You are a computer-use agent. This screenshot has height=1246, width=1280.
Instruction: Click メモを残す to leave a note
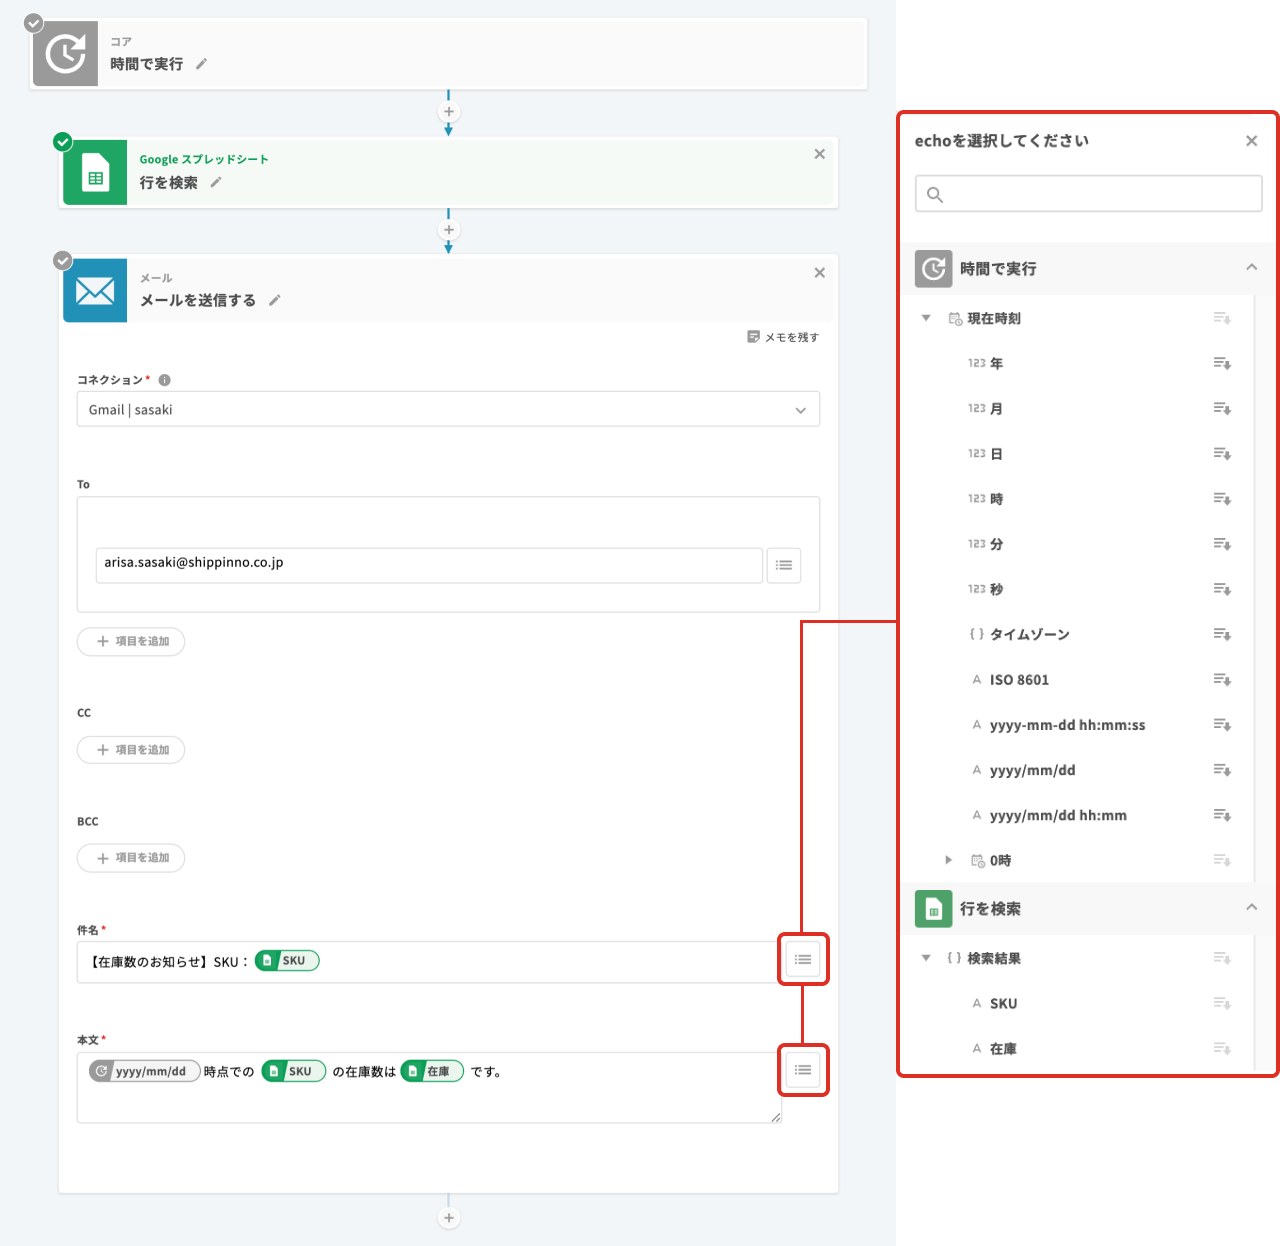pyautogui.click(x=783, y=337)
